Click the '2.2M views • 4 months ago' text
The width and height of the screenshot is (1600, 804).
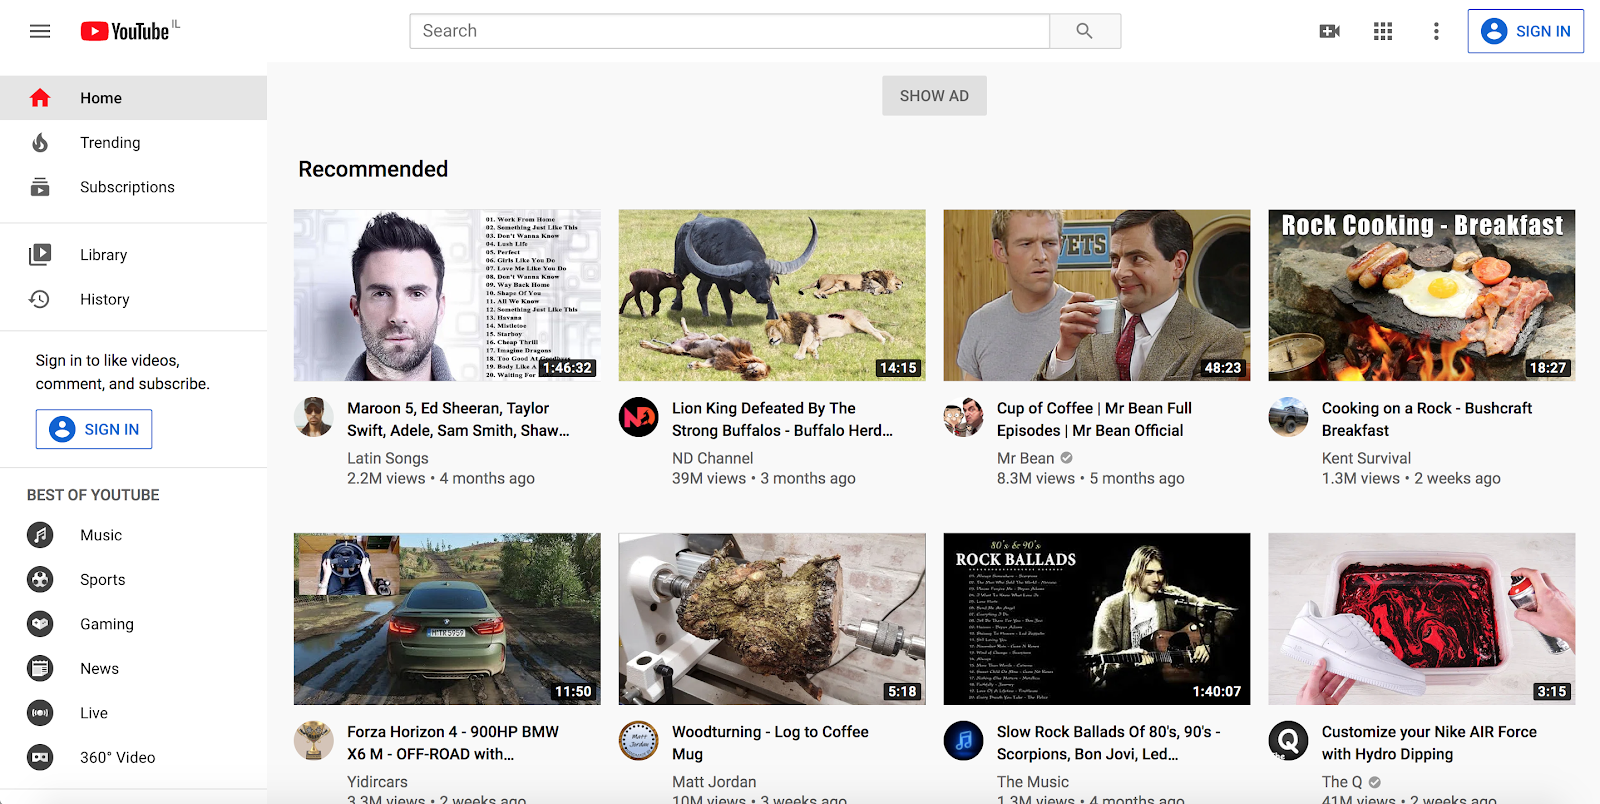pos(441,479)
